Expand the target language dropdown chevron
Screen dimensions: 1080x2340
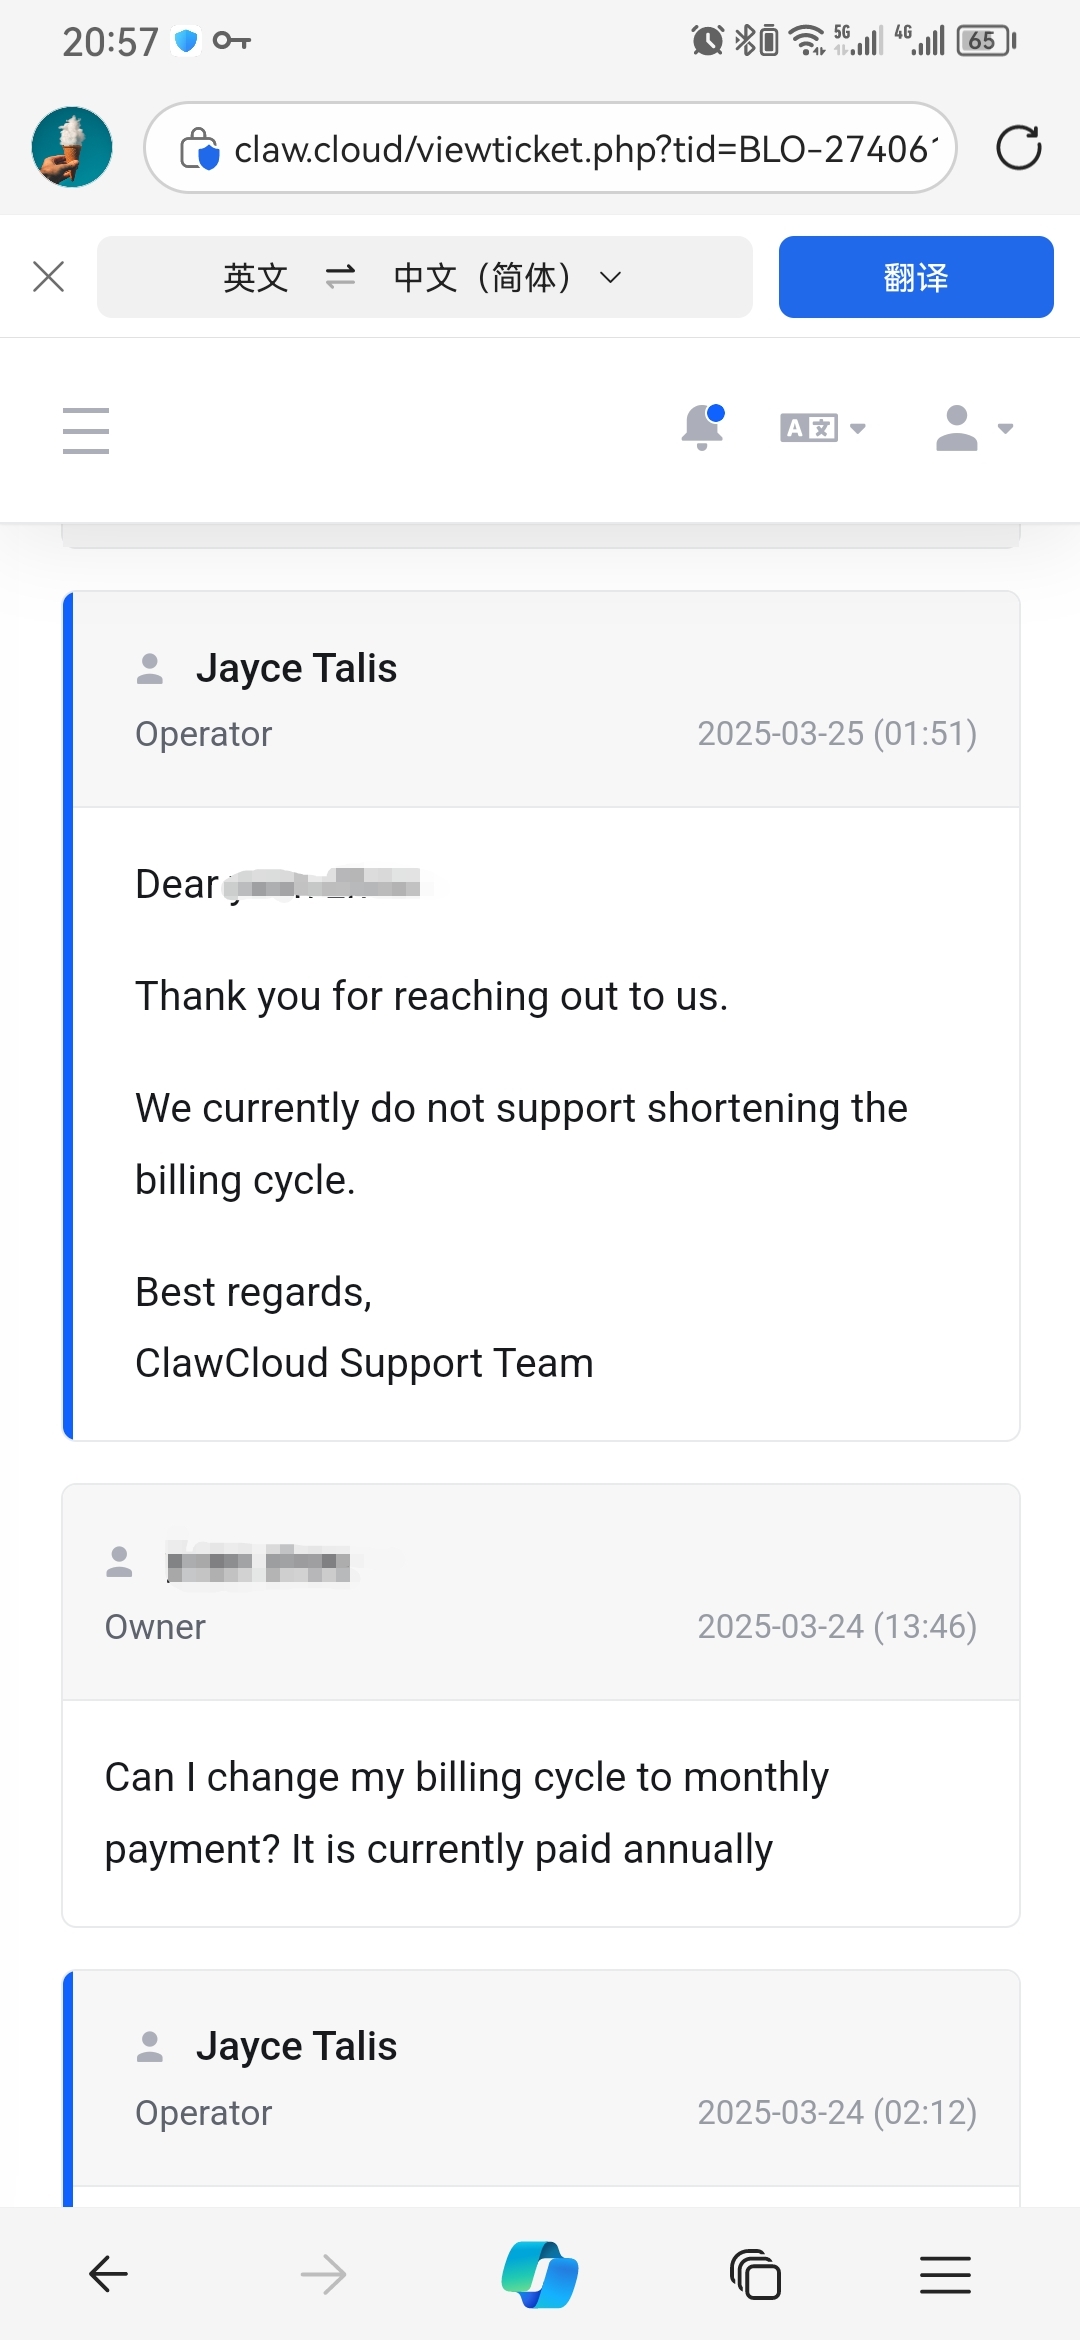tap(610, 277)
